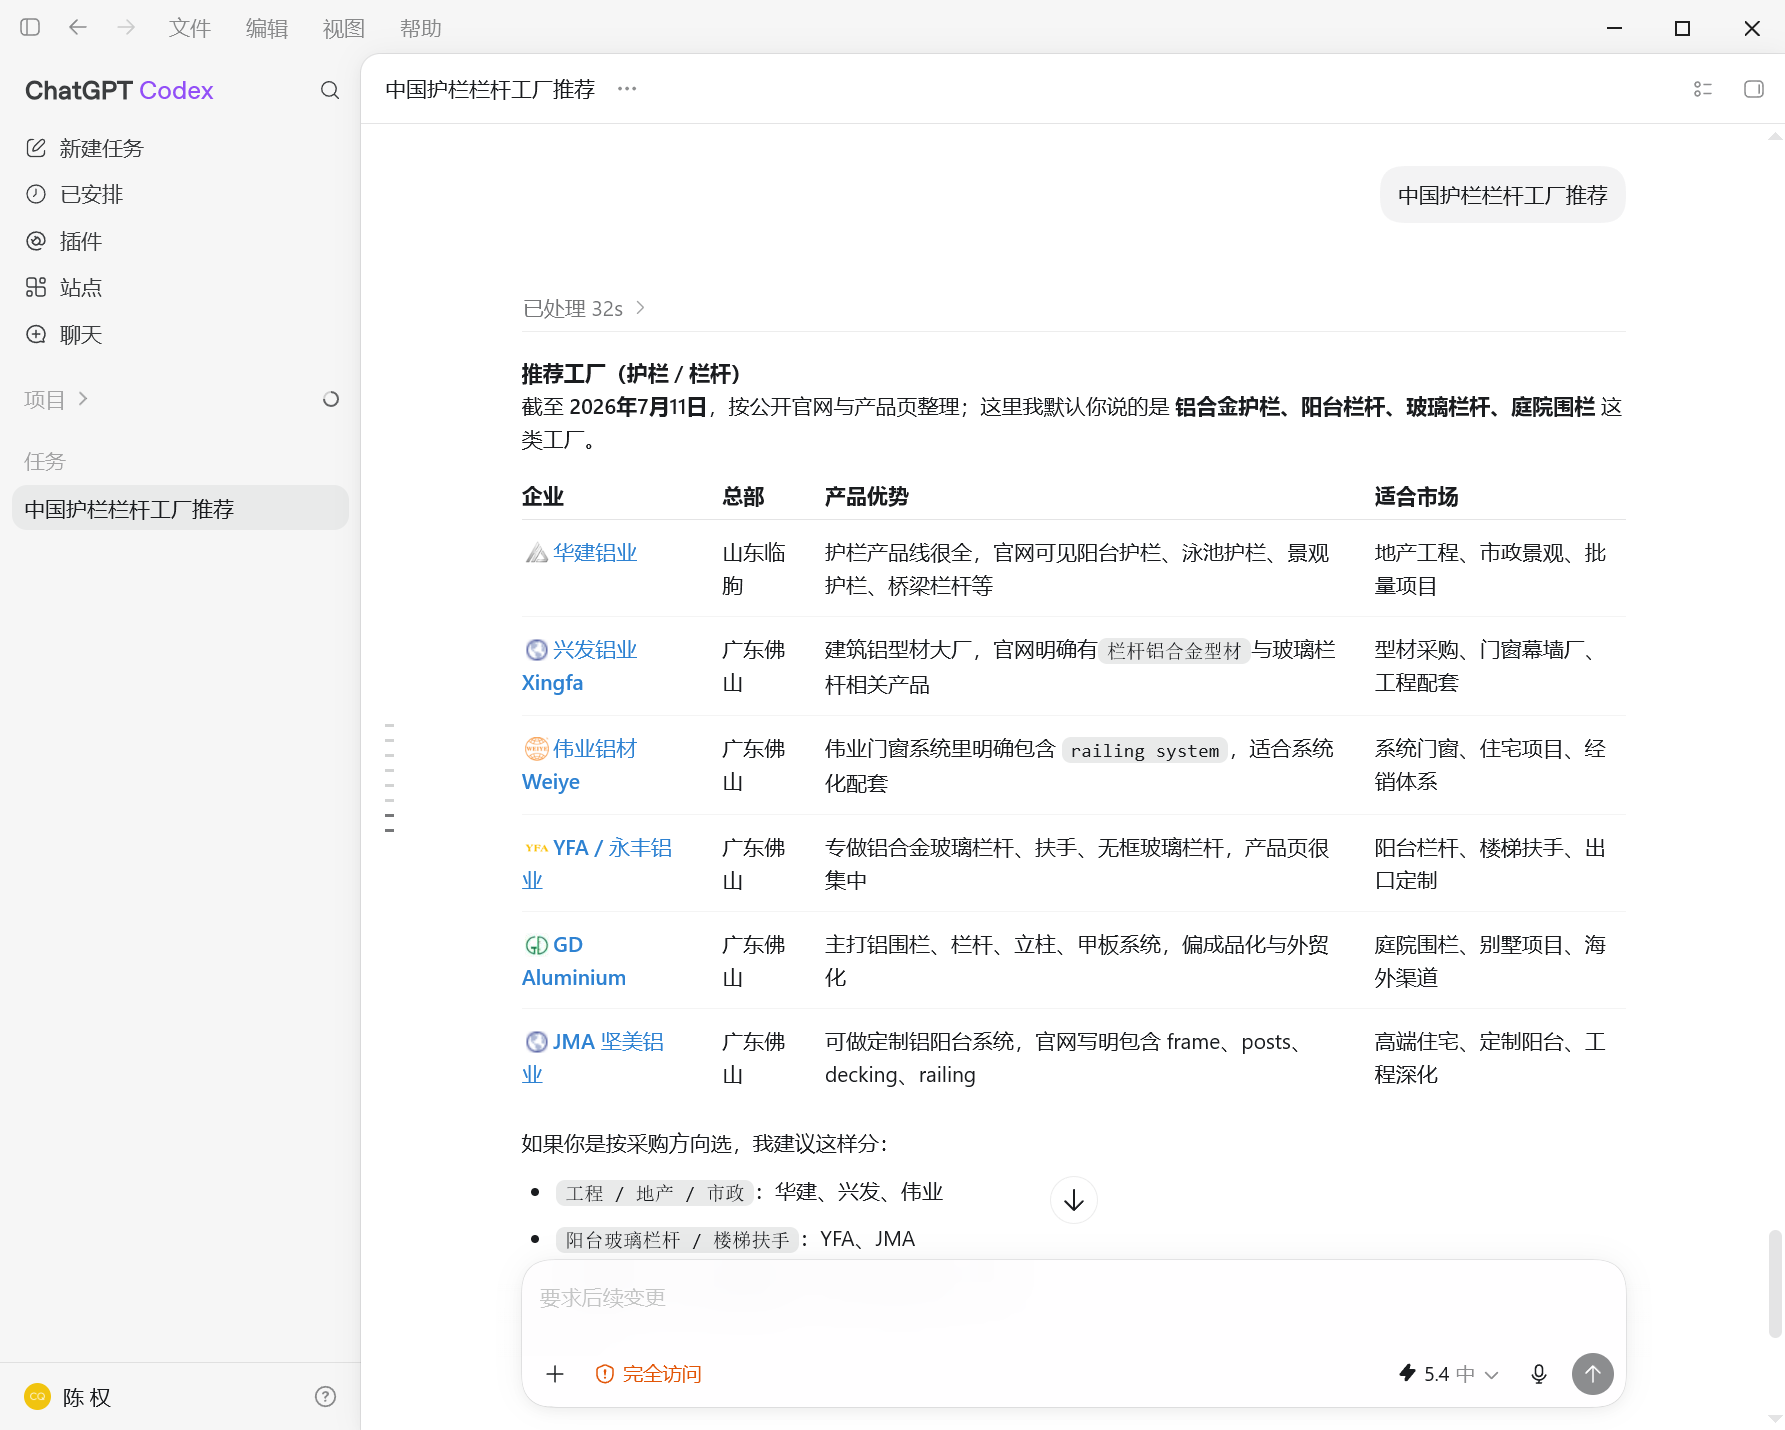Click the user message bubble 中国护栏栏杆工厂推荐
The height and width of the screenshot is (1430, 1785).
(x=1502, y=195)
